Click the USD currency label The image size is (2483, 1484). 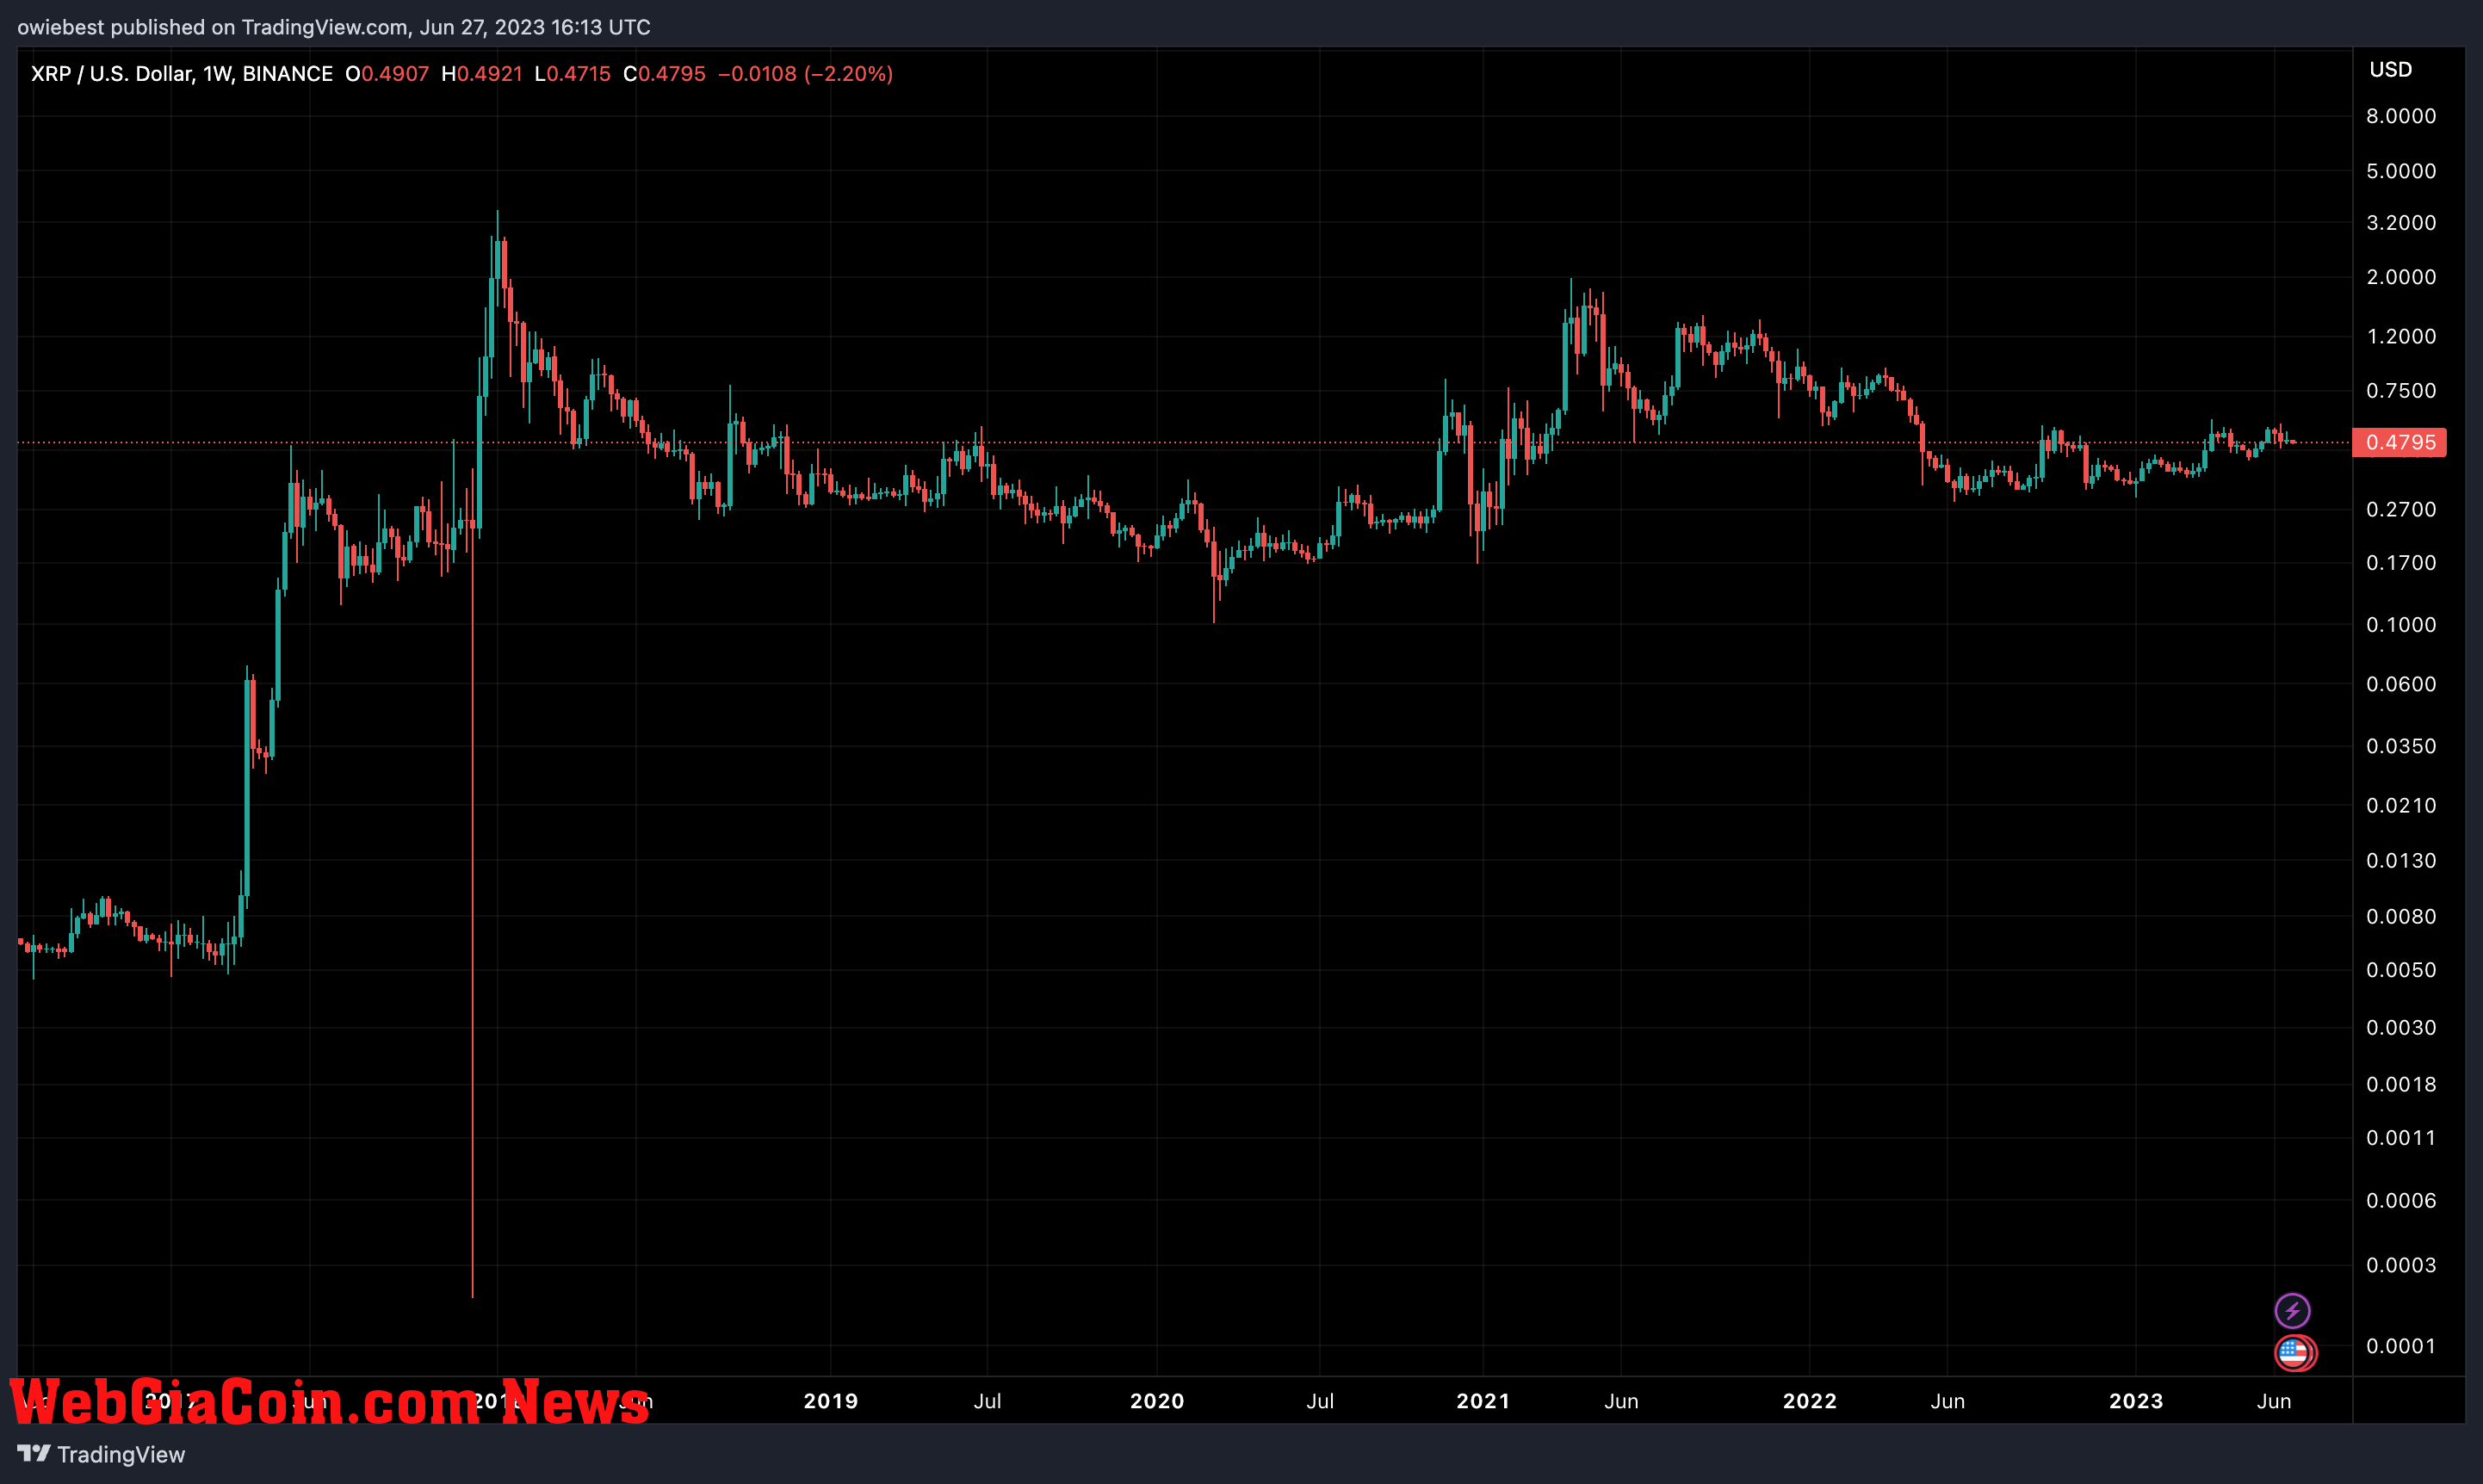2390,69
